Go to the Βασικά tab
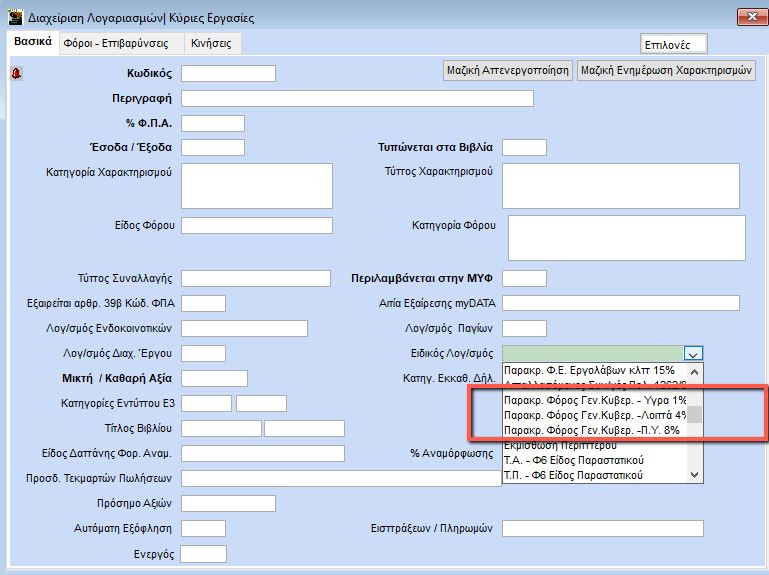 click(x=32, y=43)
